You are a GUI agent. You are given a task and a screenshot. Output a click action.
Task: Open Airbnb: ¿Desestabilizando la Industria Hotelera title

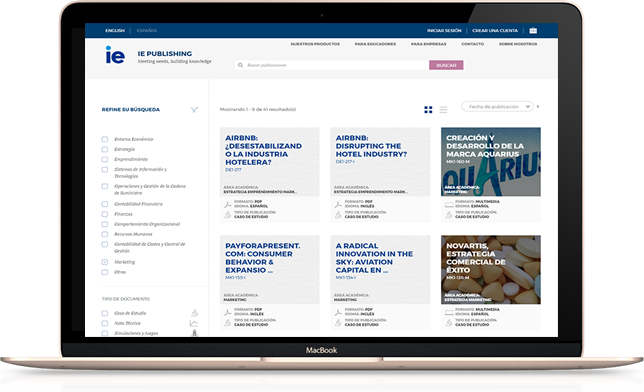[263, 150]
